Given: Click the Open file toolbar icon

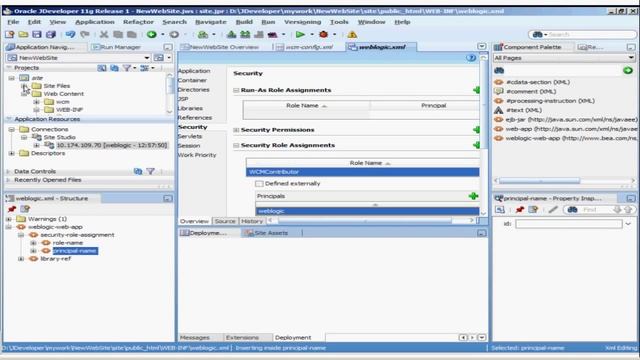Looking at the screenshot, I should pyautogui.click(x=23, y=35).
